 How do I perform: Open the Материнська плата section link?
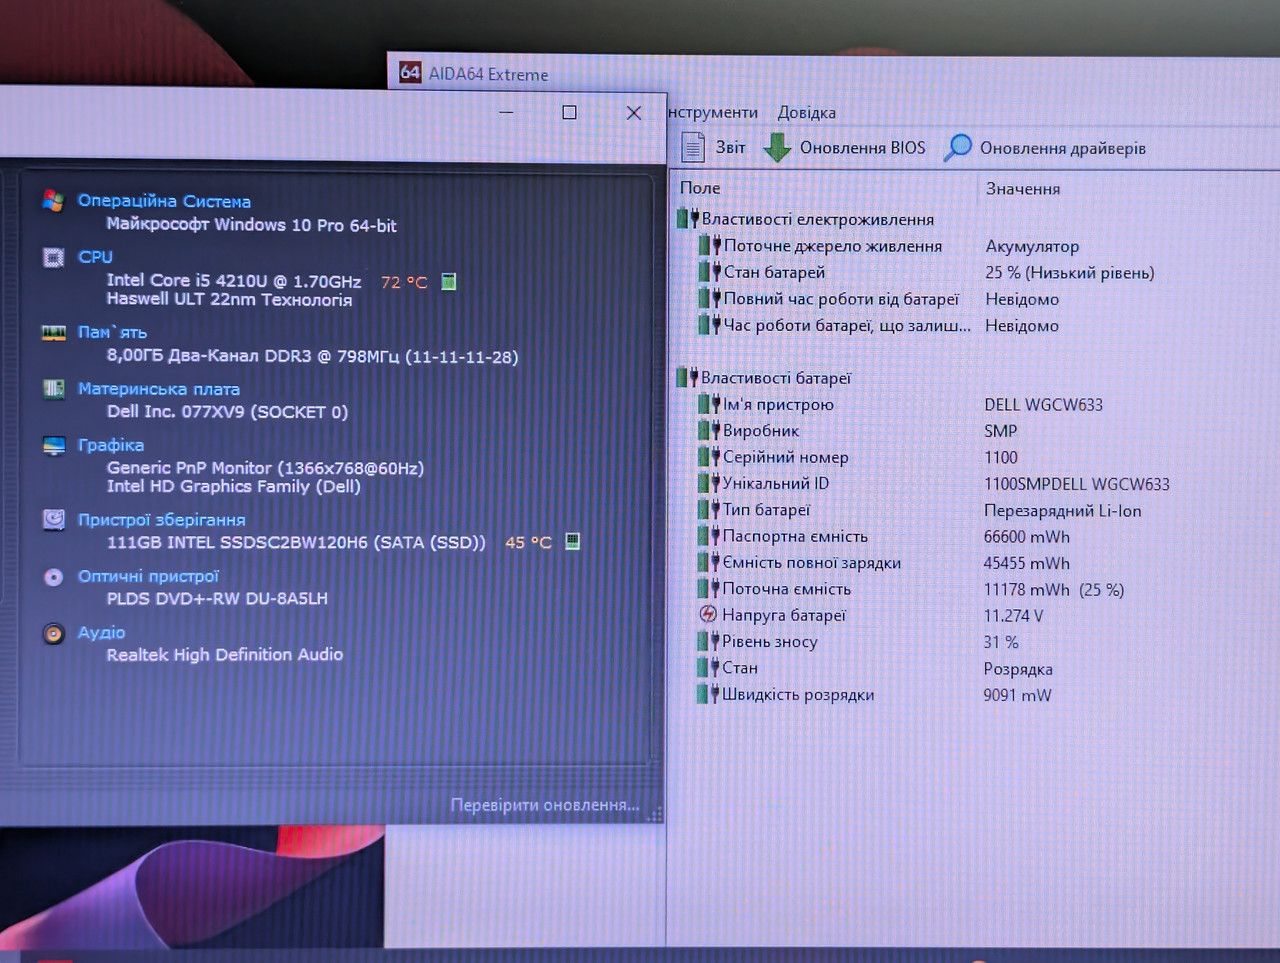click(x=159, y=389)
